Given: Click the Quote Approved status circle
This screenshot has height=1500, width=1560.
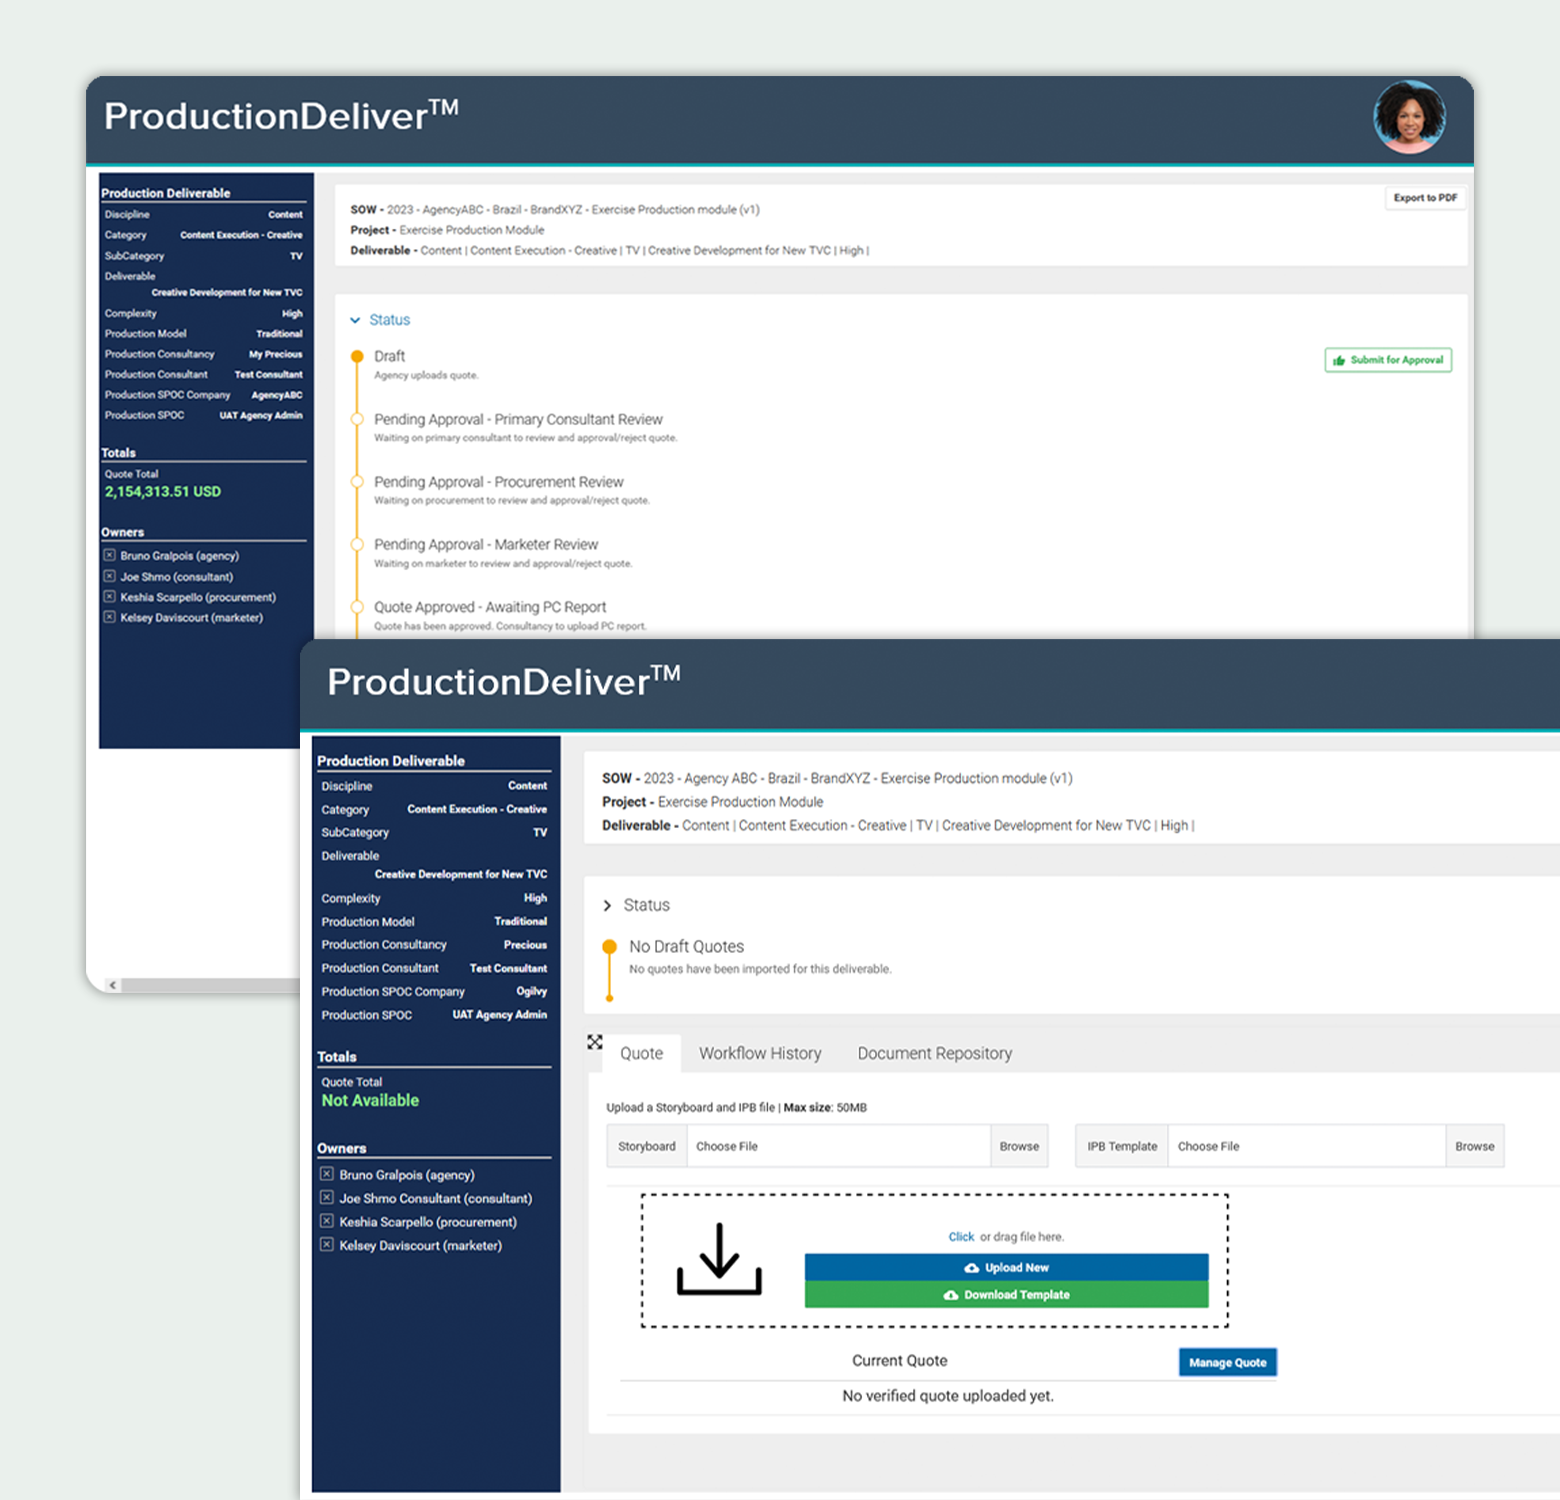Looking at the screenshot, I should [x=357, y=607].
